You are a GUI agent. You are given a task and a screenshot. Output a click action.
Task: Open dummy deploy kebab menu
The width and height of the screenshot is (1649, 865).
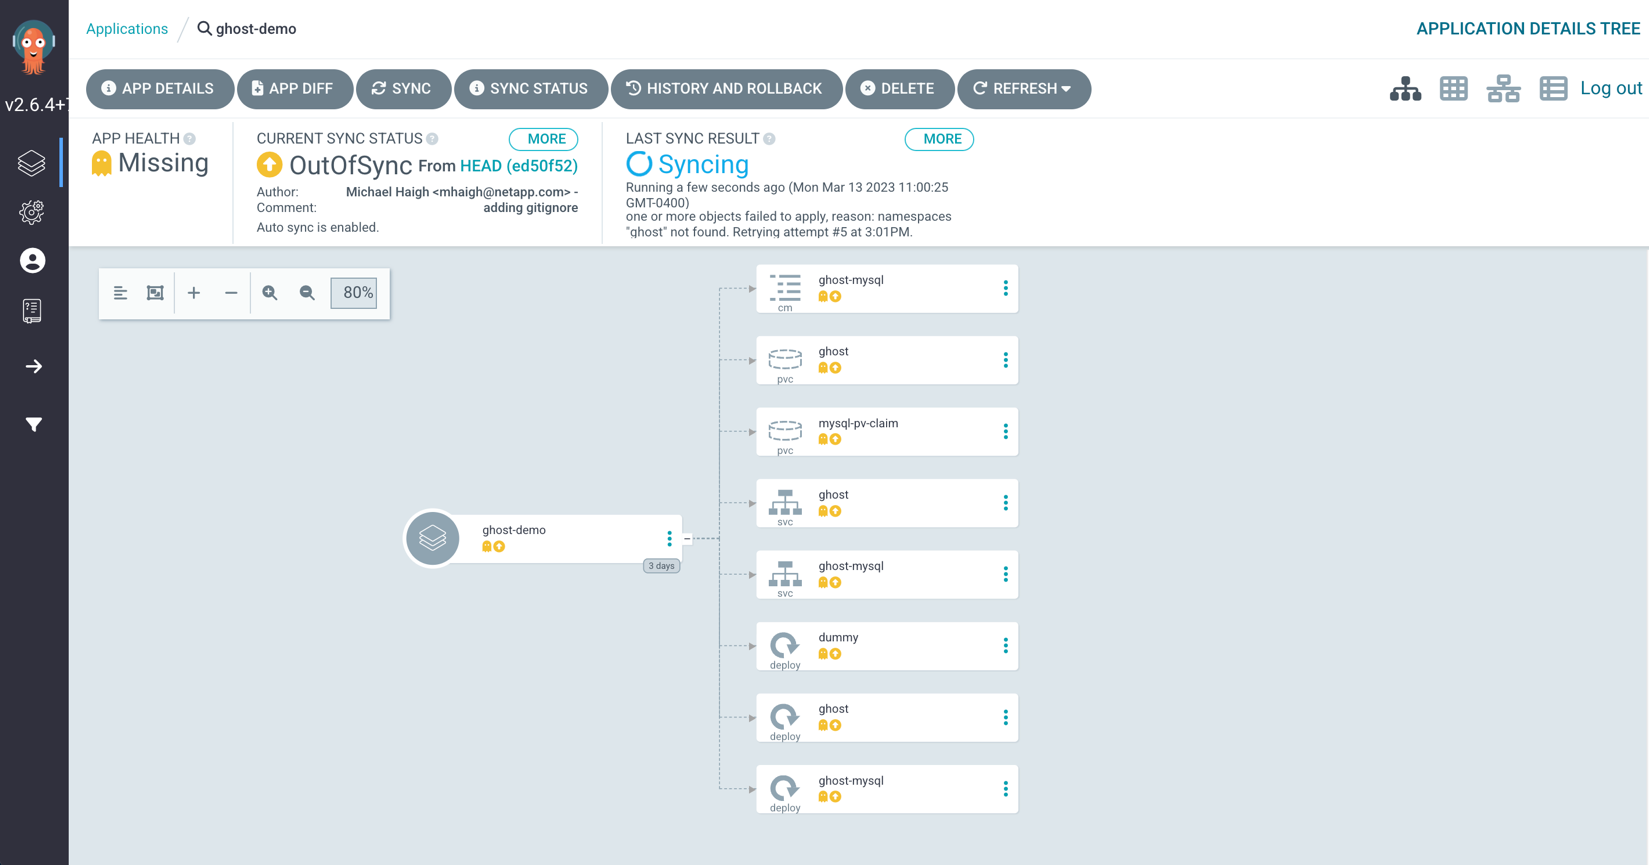point(1005,646)
